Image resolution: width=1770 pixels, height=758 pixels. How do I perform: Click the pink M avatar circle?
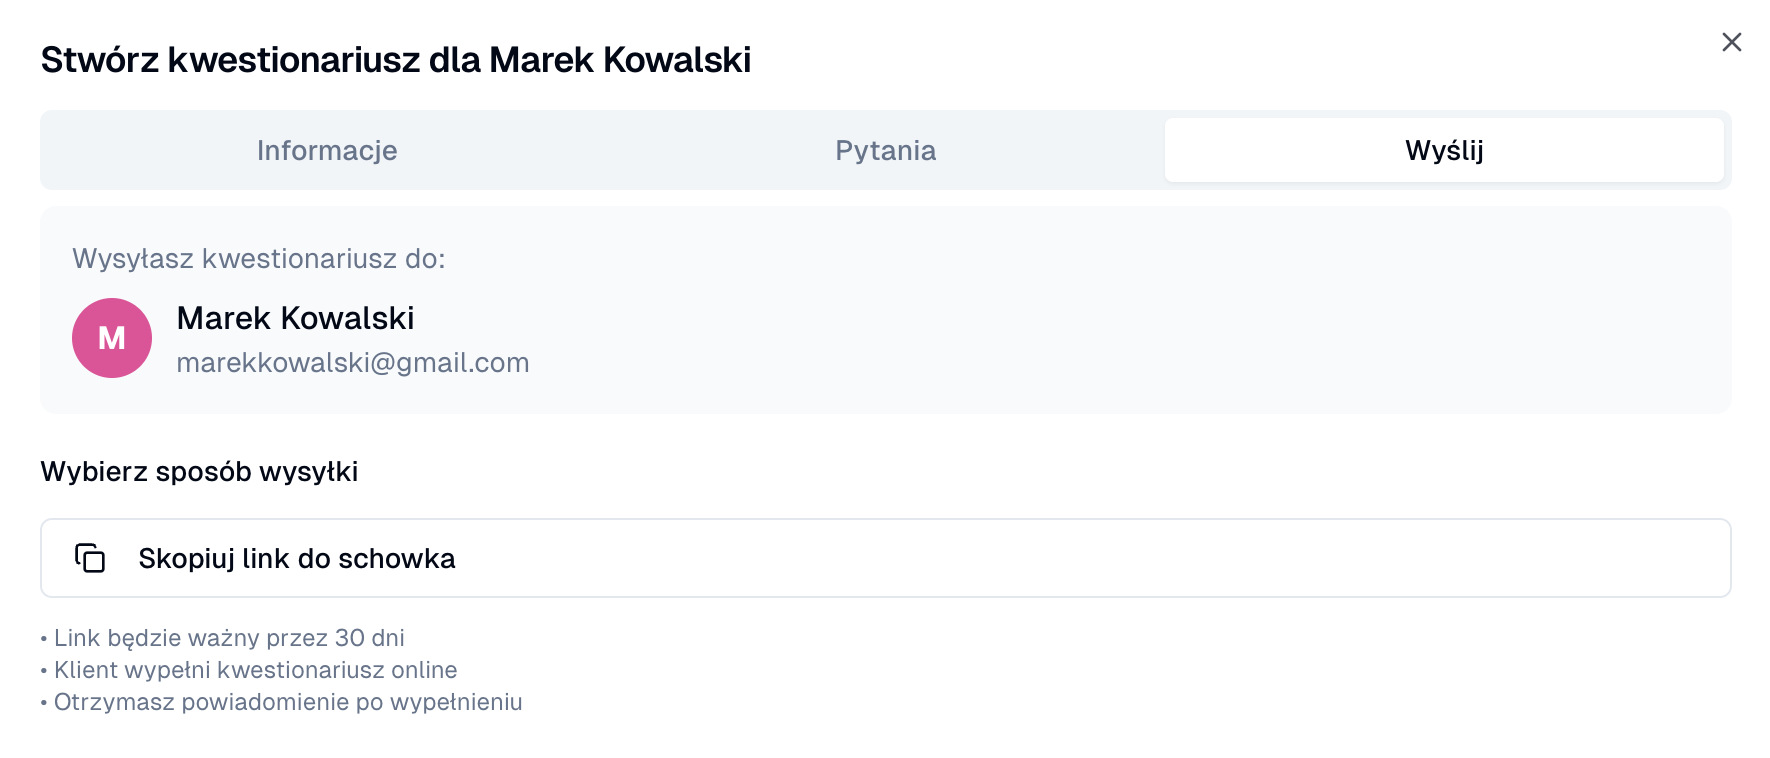(88, 318)
